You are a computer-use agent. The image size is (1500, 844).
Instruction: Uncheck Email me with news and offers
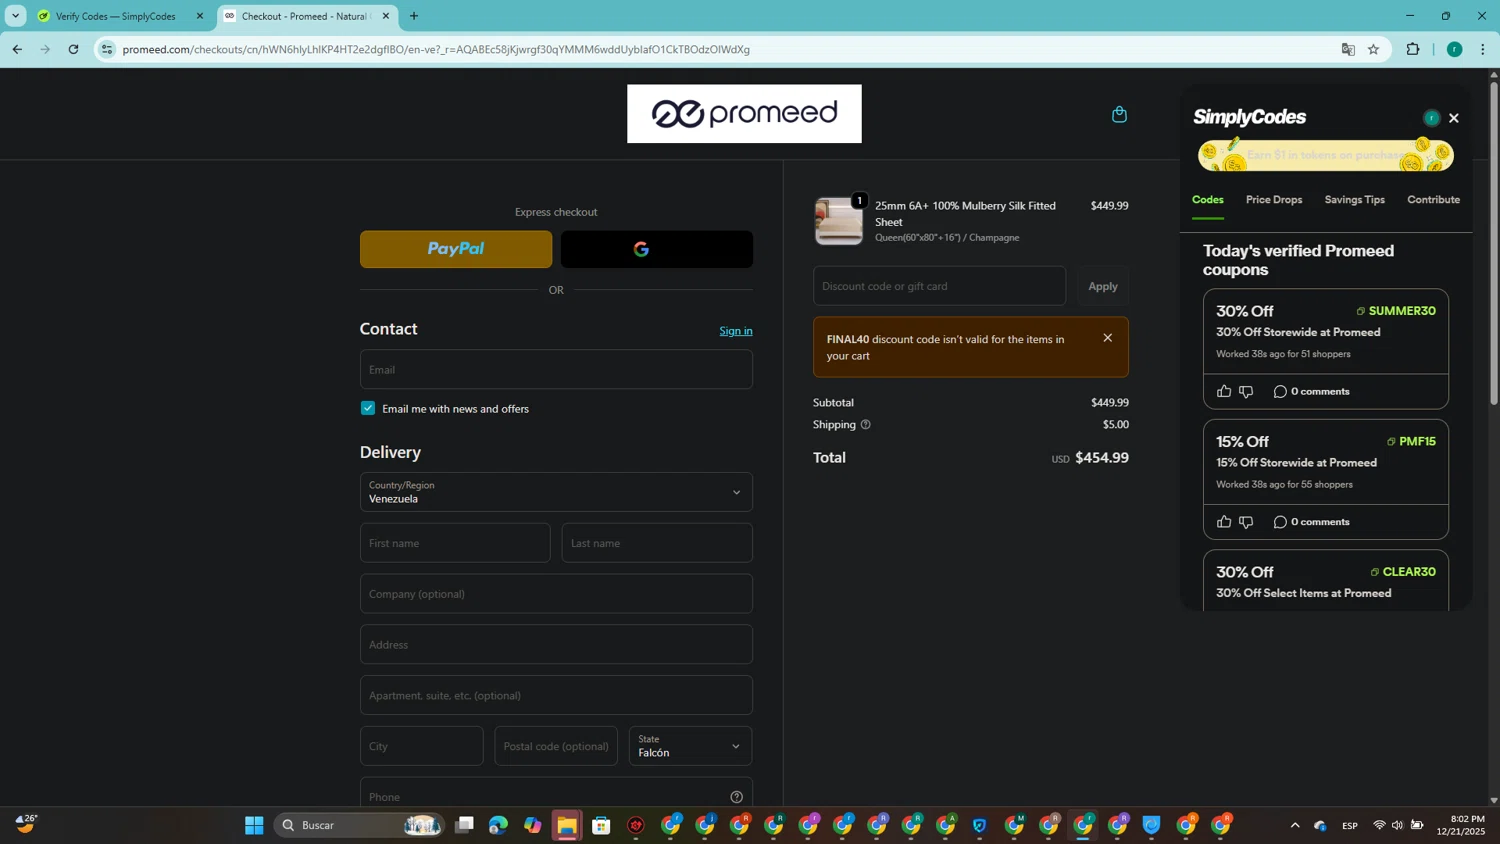pos(368,408)
